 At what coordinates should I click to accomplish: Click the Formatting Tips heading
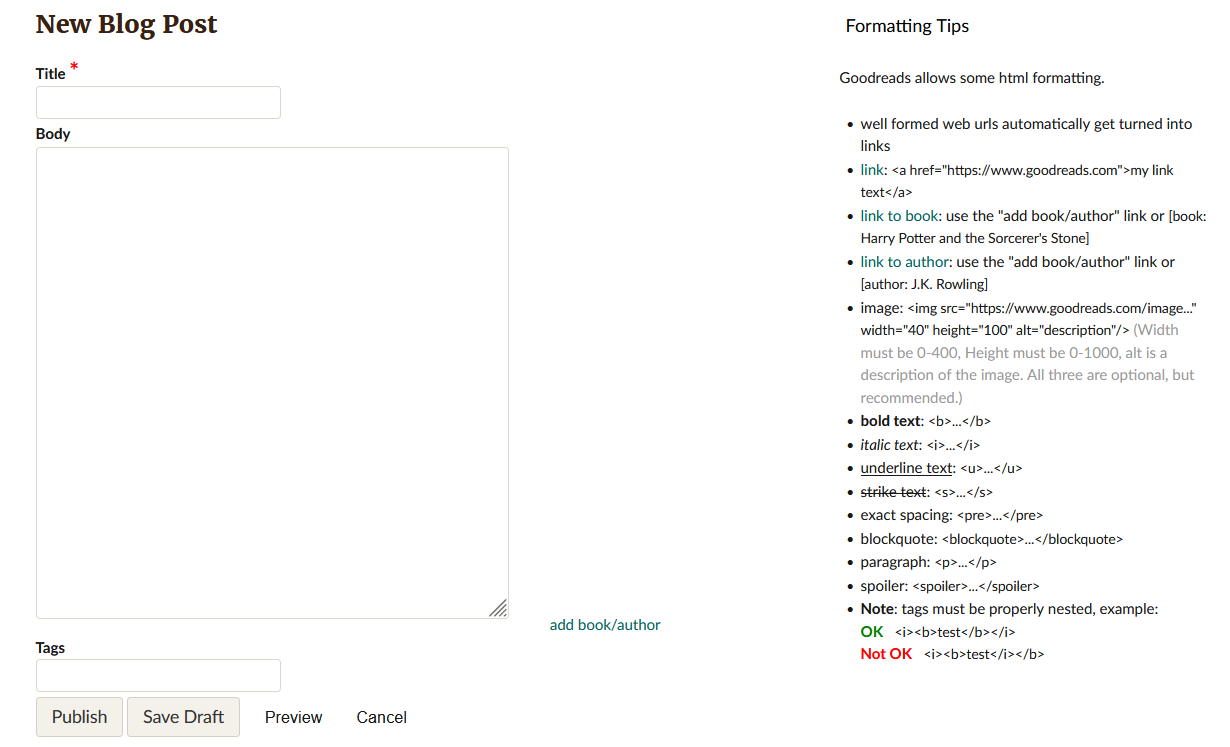[x=907, y=26]
